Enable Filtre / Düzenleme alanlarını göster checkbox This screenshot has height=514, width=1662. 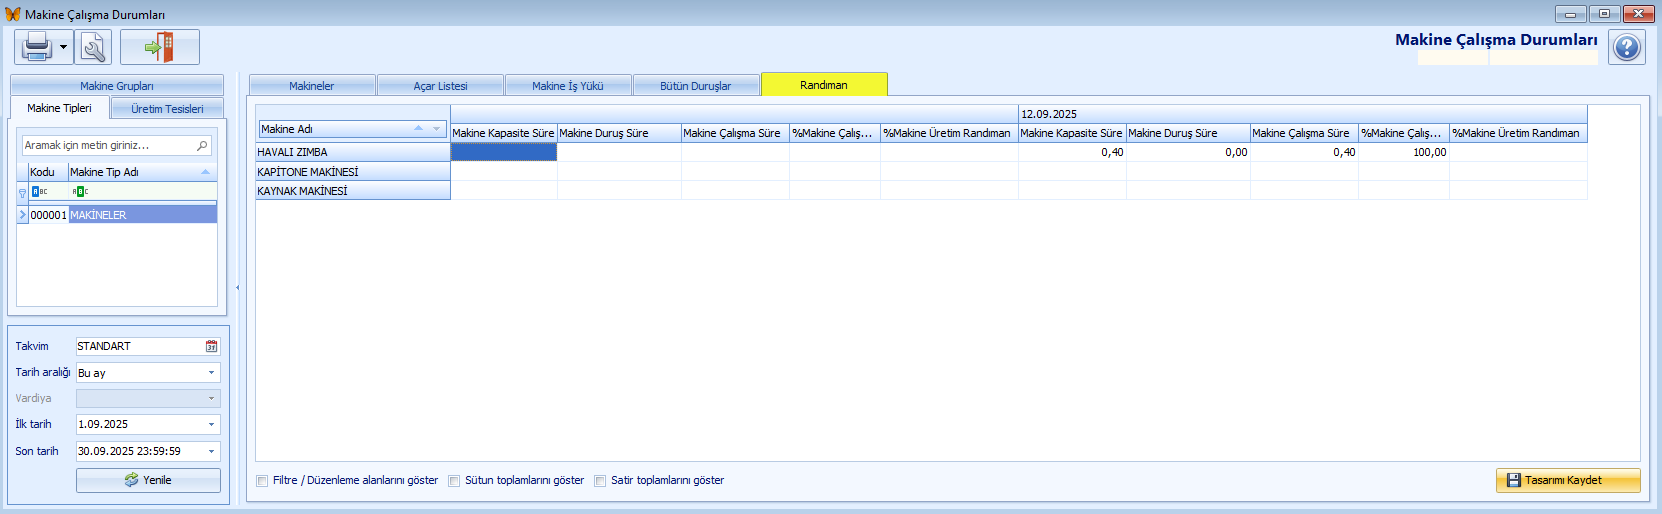tap(262, 481)
